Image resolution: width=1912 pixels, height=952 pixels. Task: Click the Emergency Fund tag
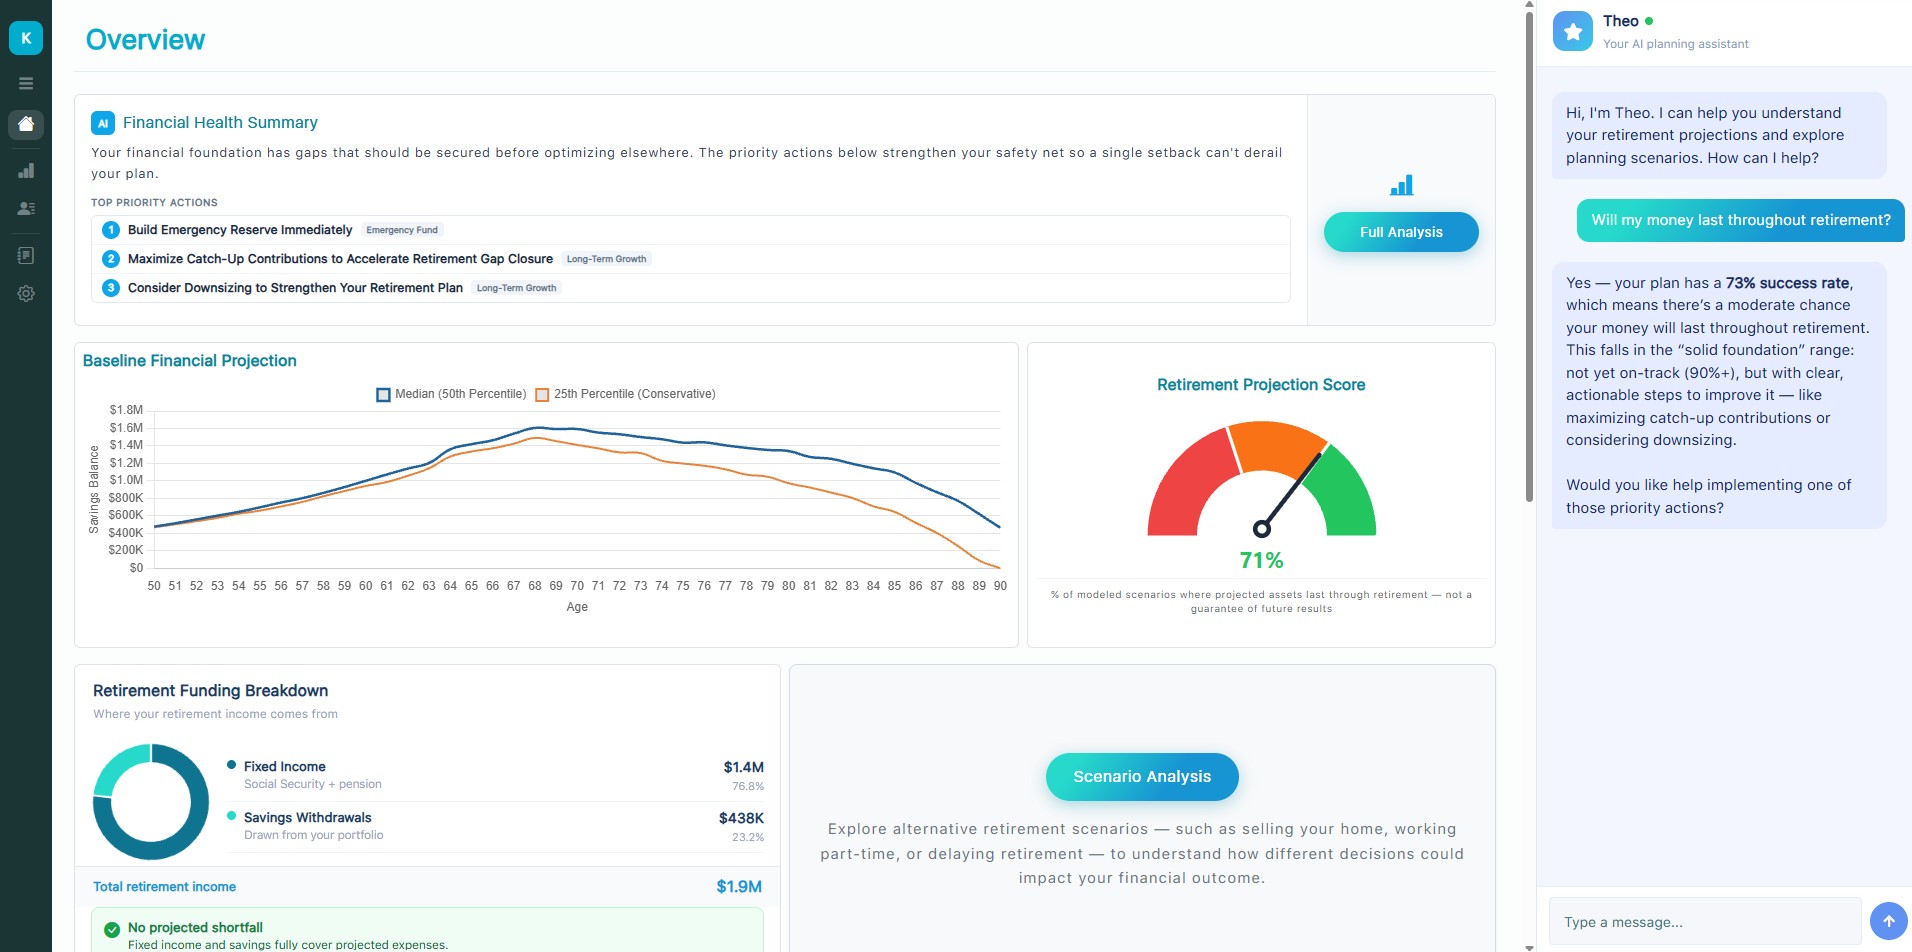402,230
